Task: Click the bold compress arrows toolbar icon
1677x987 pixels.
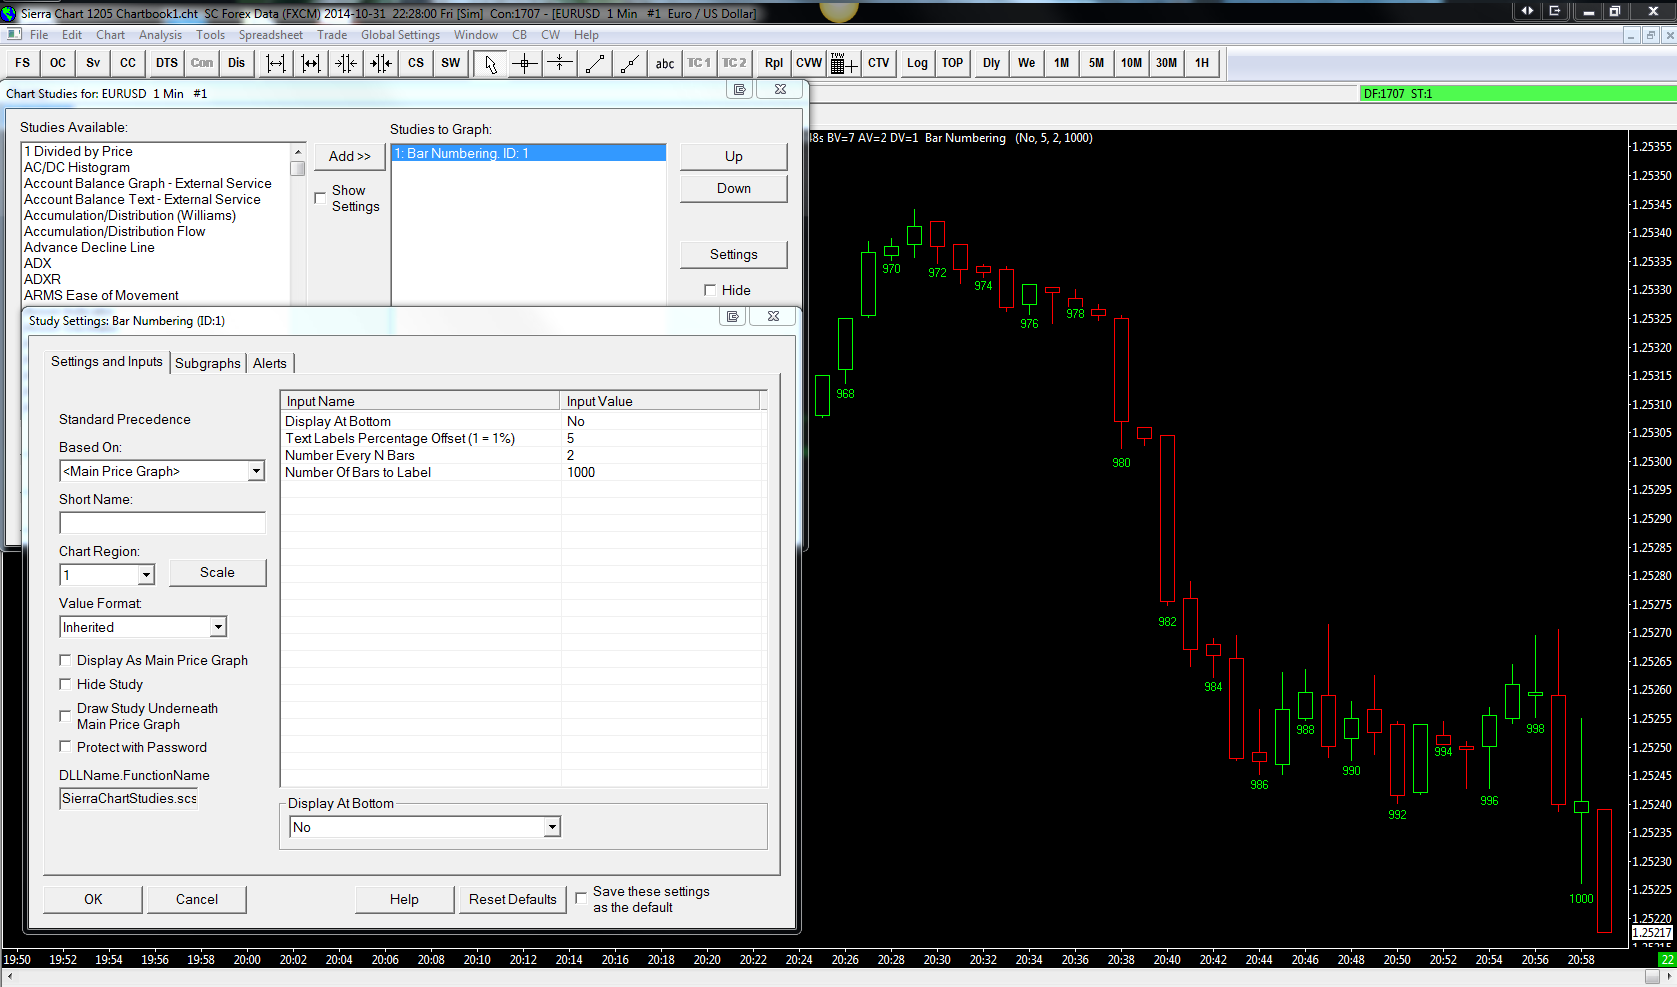Action: pyautogui.click(x=381, y=63)
